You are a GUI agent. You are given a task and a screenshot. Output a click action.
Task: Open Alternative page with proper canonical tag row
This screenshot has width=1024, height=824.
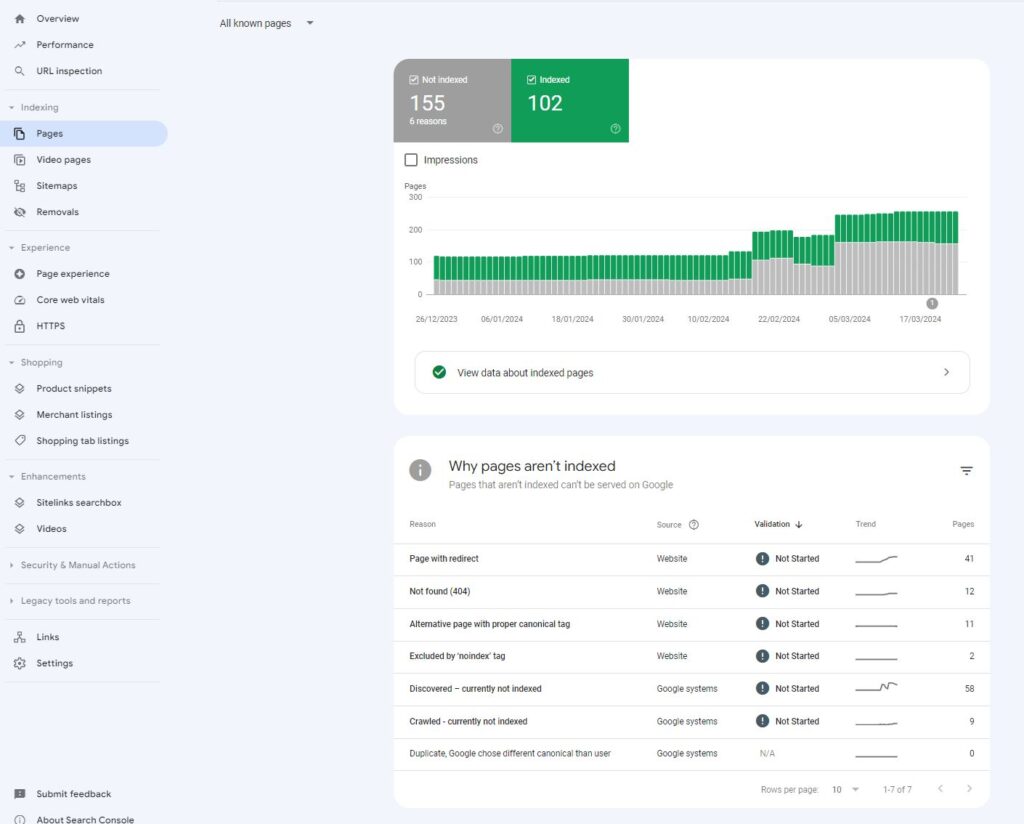tap(692, 624)
